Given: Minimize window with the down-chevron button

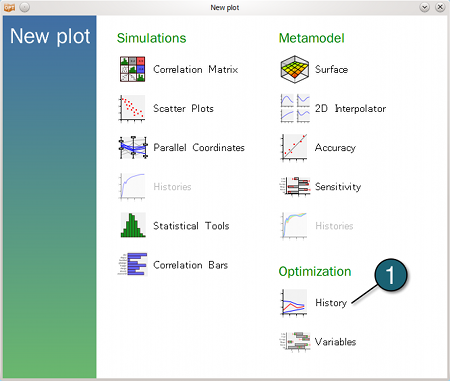Looking at the screenshot, I should (424, 7).
